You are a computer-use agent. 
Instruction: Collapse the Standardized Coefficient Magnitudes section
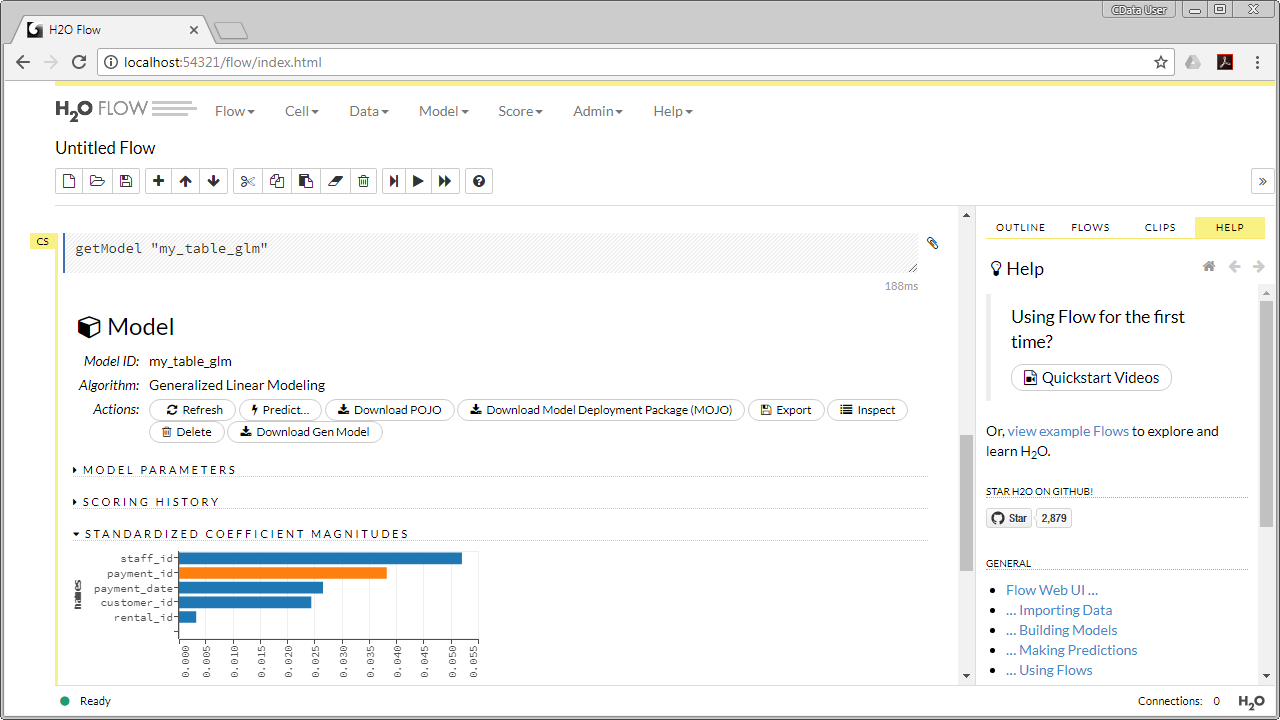click(x=246, y=534)
